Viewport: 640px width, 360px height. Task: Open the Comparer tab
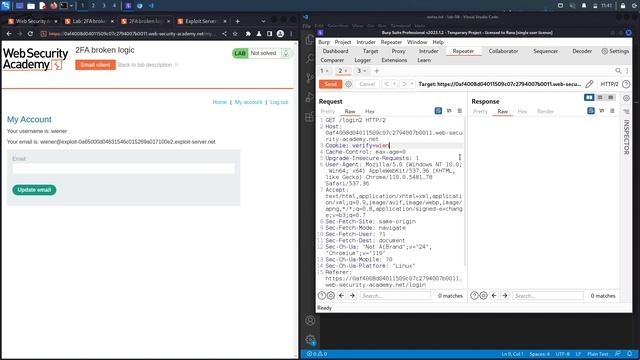(332, 60)
